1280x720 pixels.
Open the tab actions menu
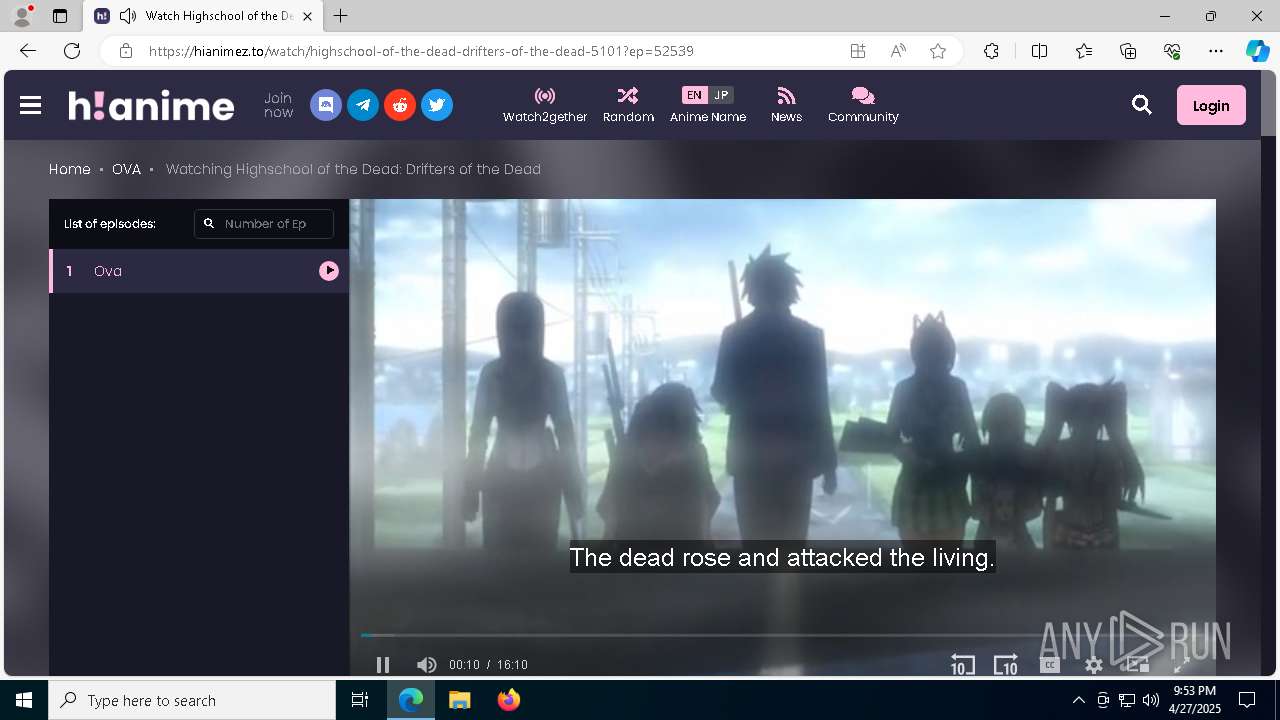click(60, 16)
